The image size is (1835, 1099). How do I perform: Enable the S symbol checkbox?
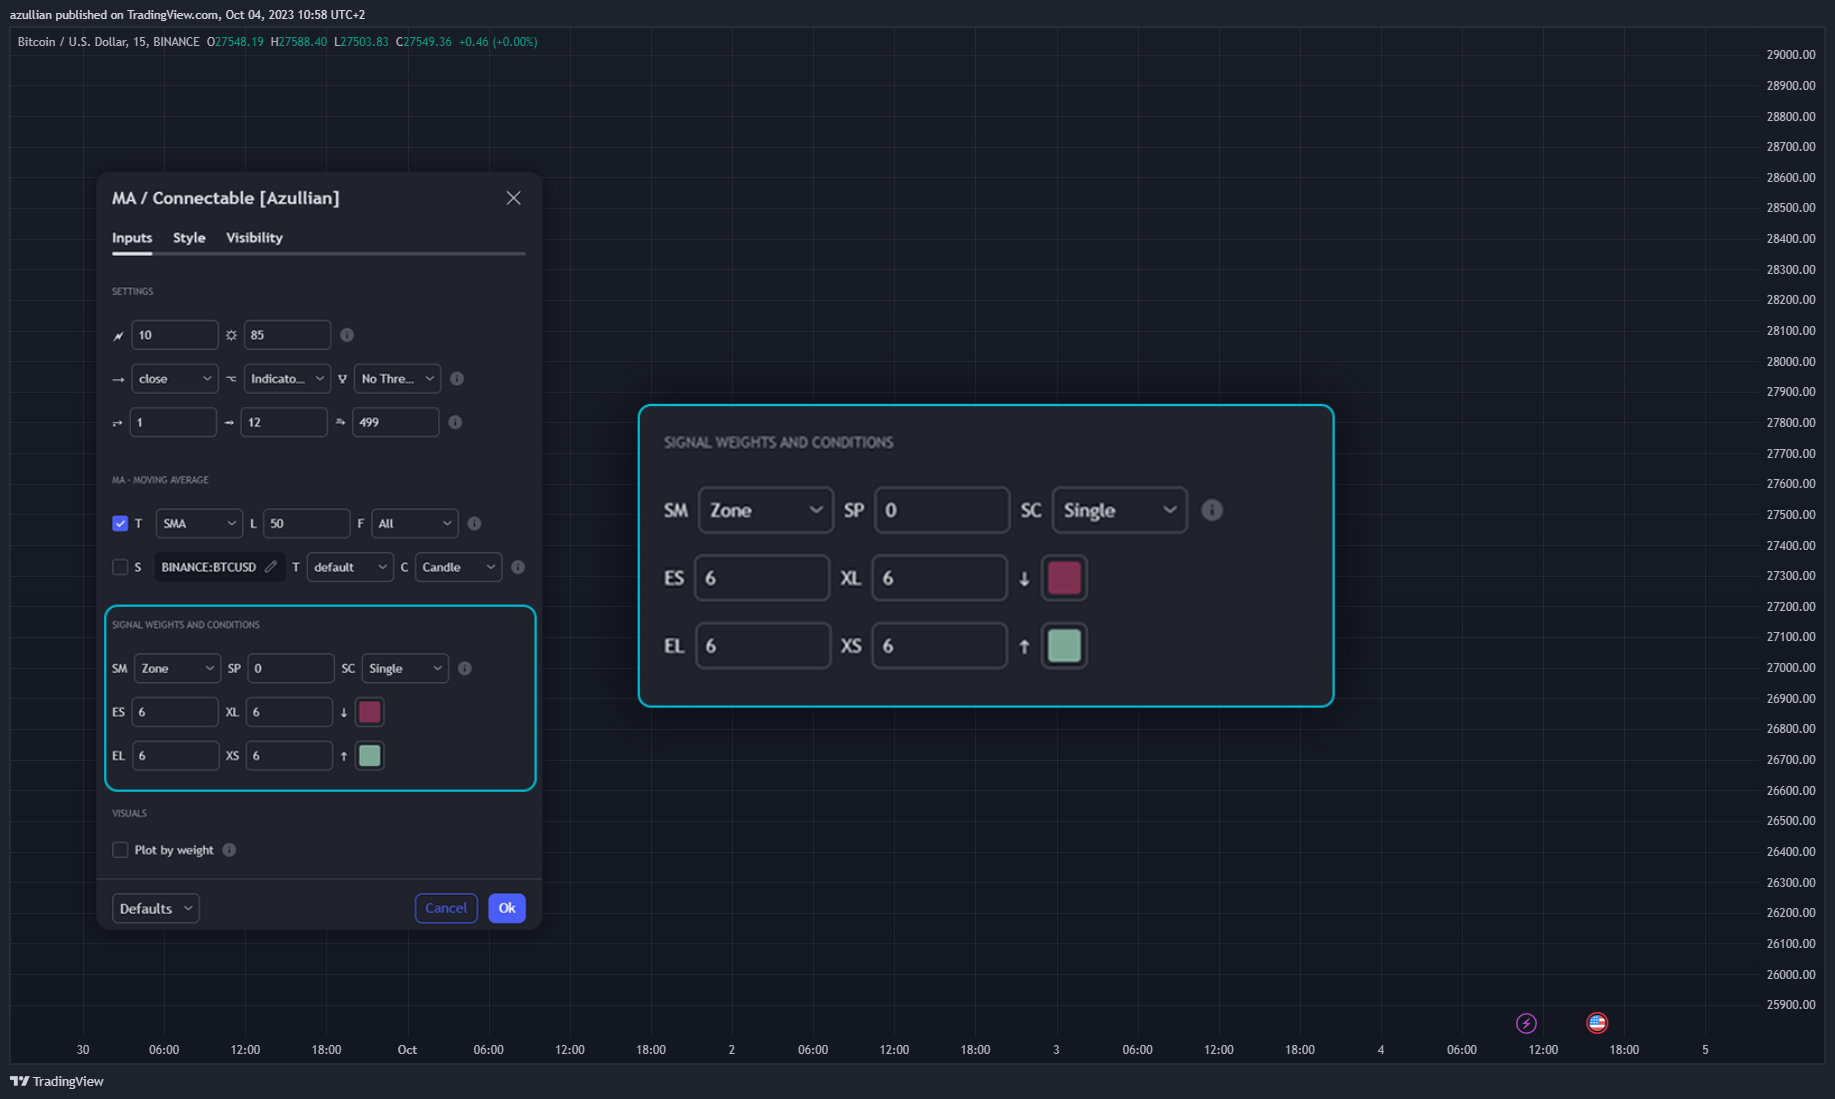point(120,567)
